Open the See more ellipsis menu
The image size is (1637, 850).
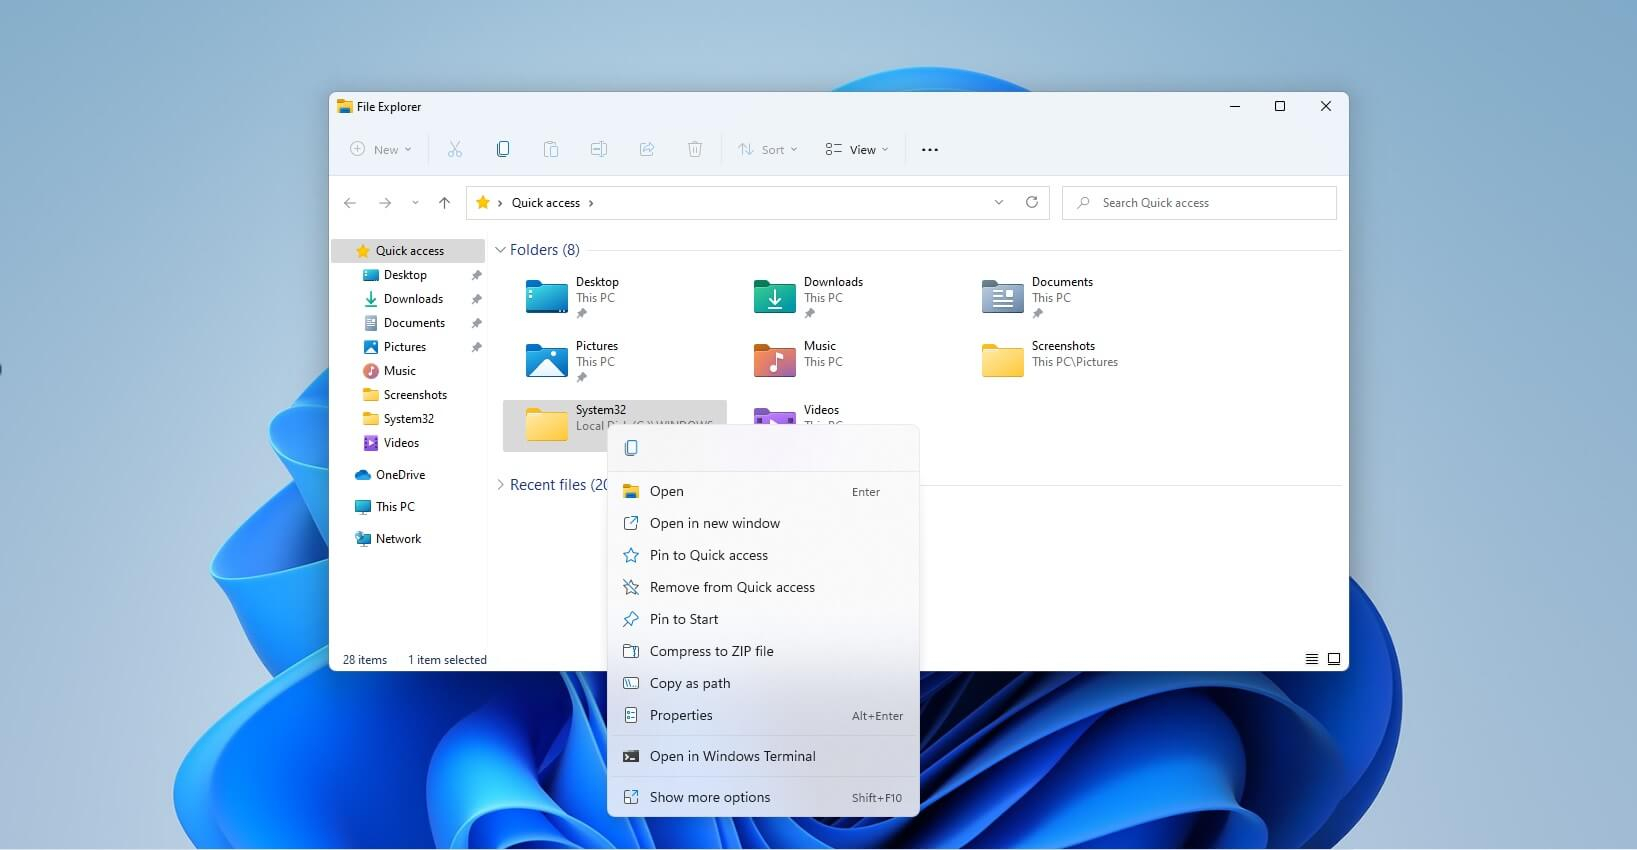click(930, 150)
